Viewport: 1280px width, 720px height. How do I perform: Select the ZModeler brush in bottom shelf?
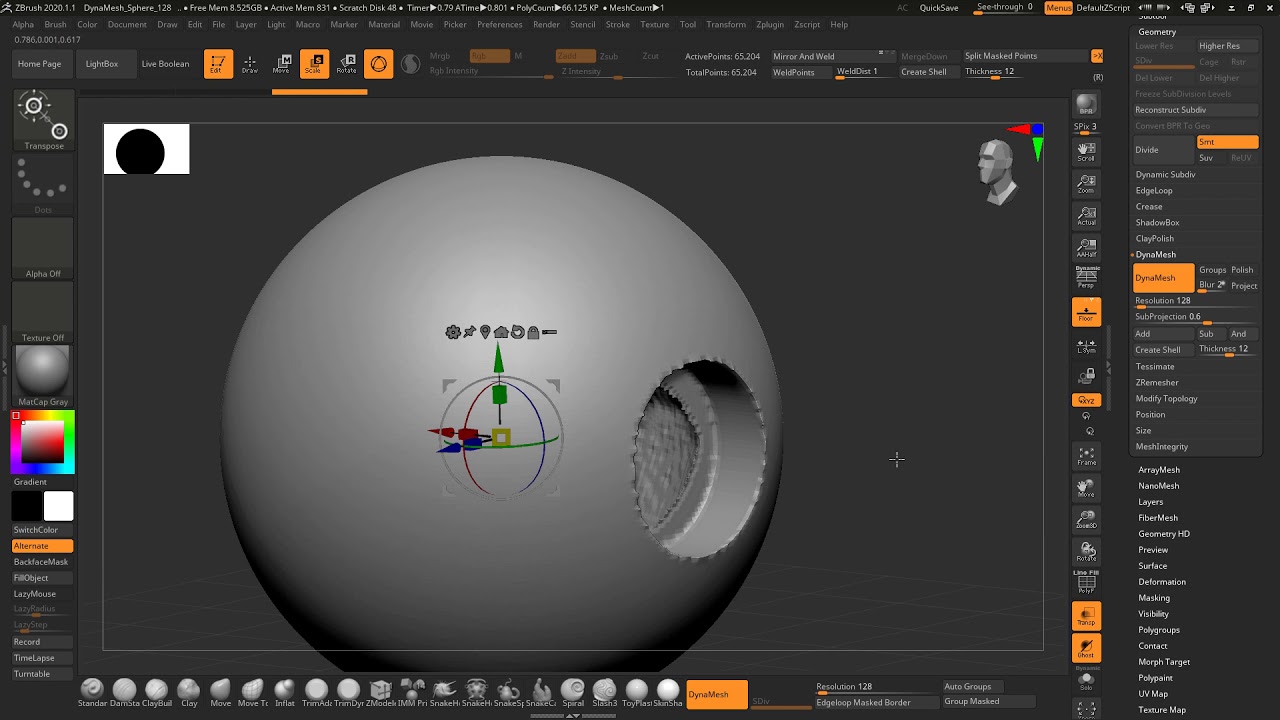click(381, 693)
